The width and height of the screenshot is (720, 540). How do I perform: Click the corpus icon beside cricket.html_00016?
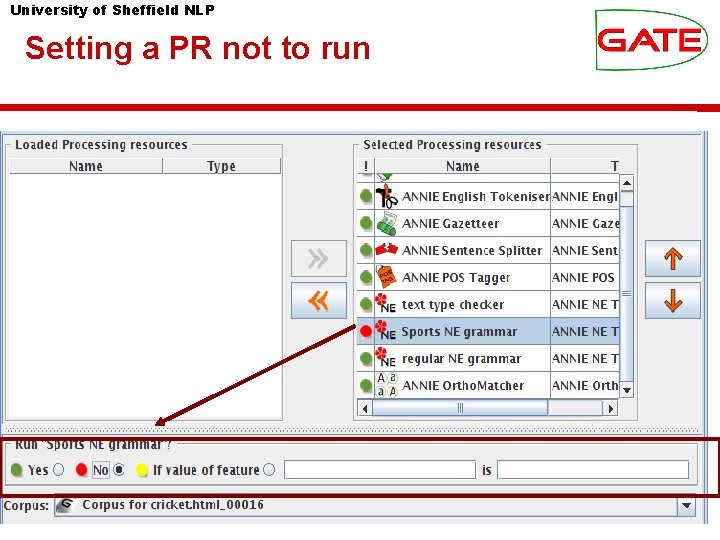tap(65, 505)
